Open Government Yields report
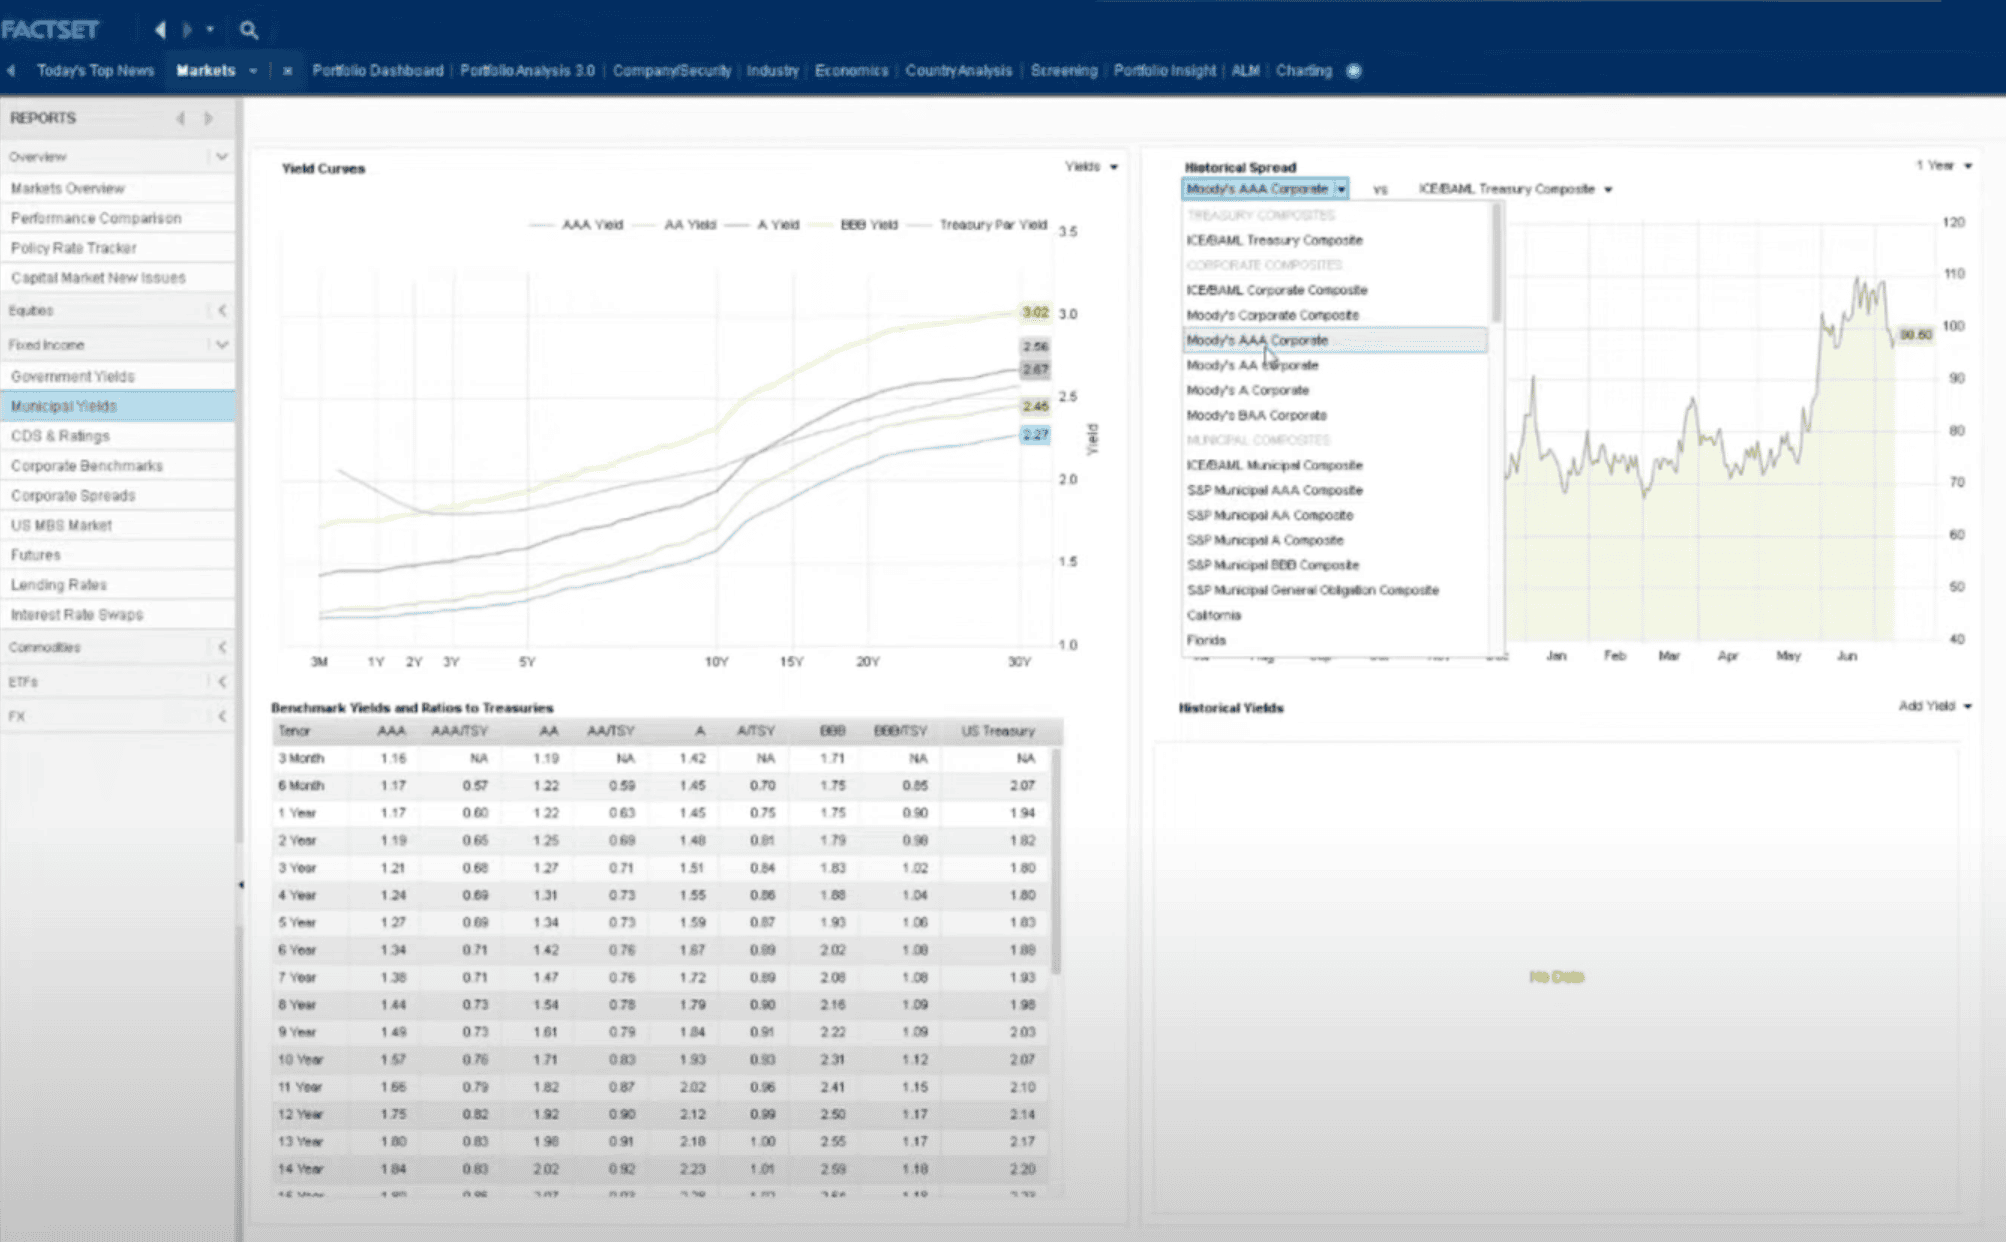 pos(118,376)
